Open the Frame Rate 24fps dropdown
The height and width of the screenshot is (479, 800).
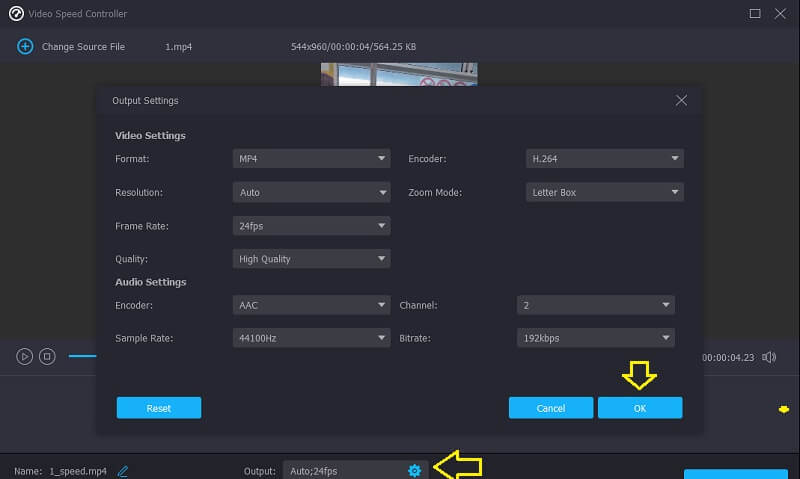[310, 226]
